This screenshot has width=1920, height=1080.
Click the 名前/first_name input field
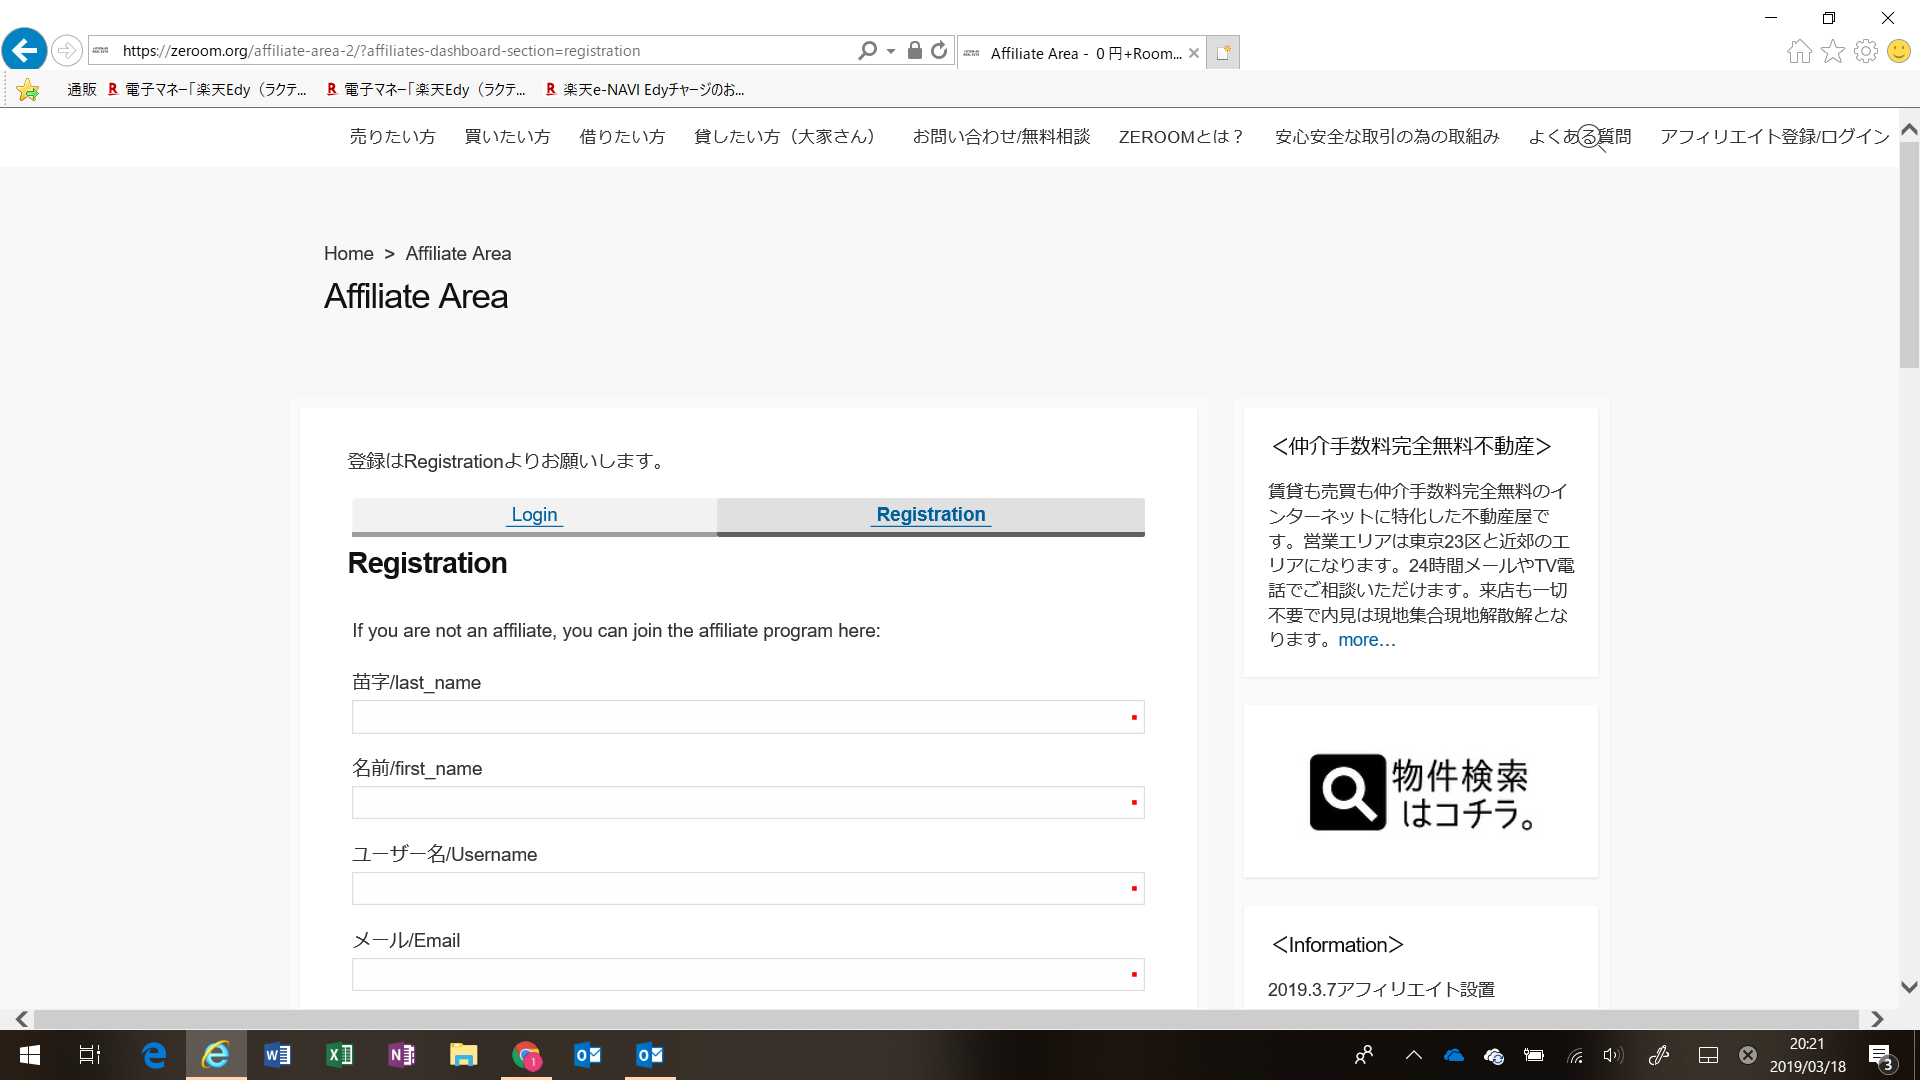748,803
